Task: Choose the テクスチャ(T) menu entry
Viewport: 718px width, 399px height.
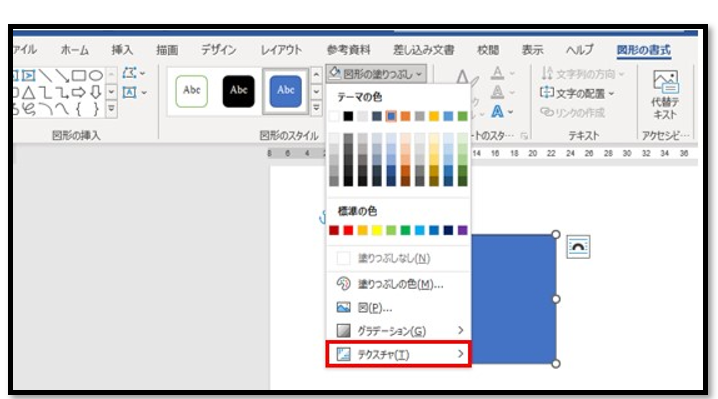Action: pos(398,354)
